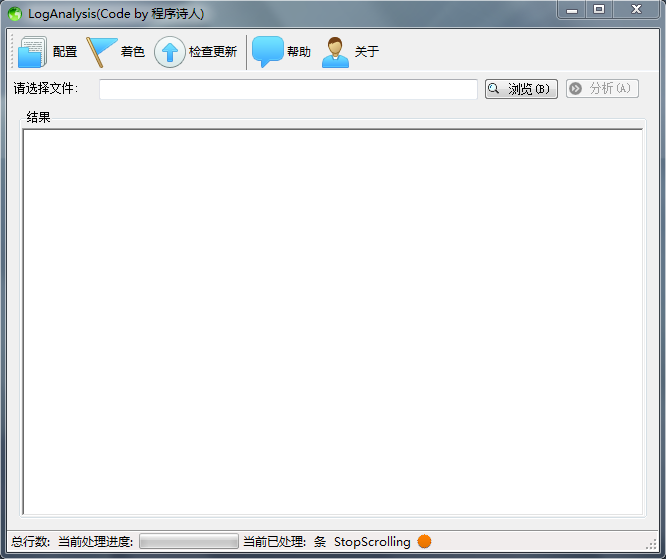The width and height of the screenshot is (666, 559).
Task: Click the LogAnalysis green globe title icon
Action: click(15, 14)
